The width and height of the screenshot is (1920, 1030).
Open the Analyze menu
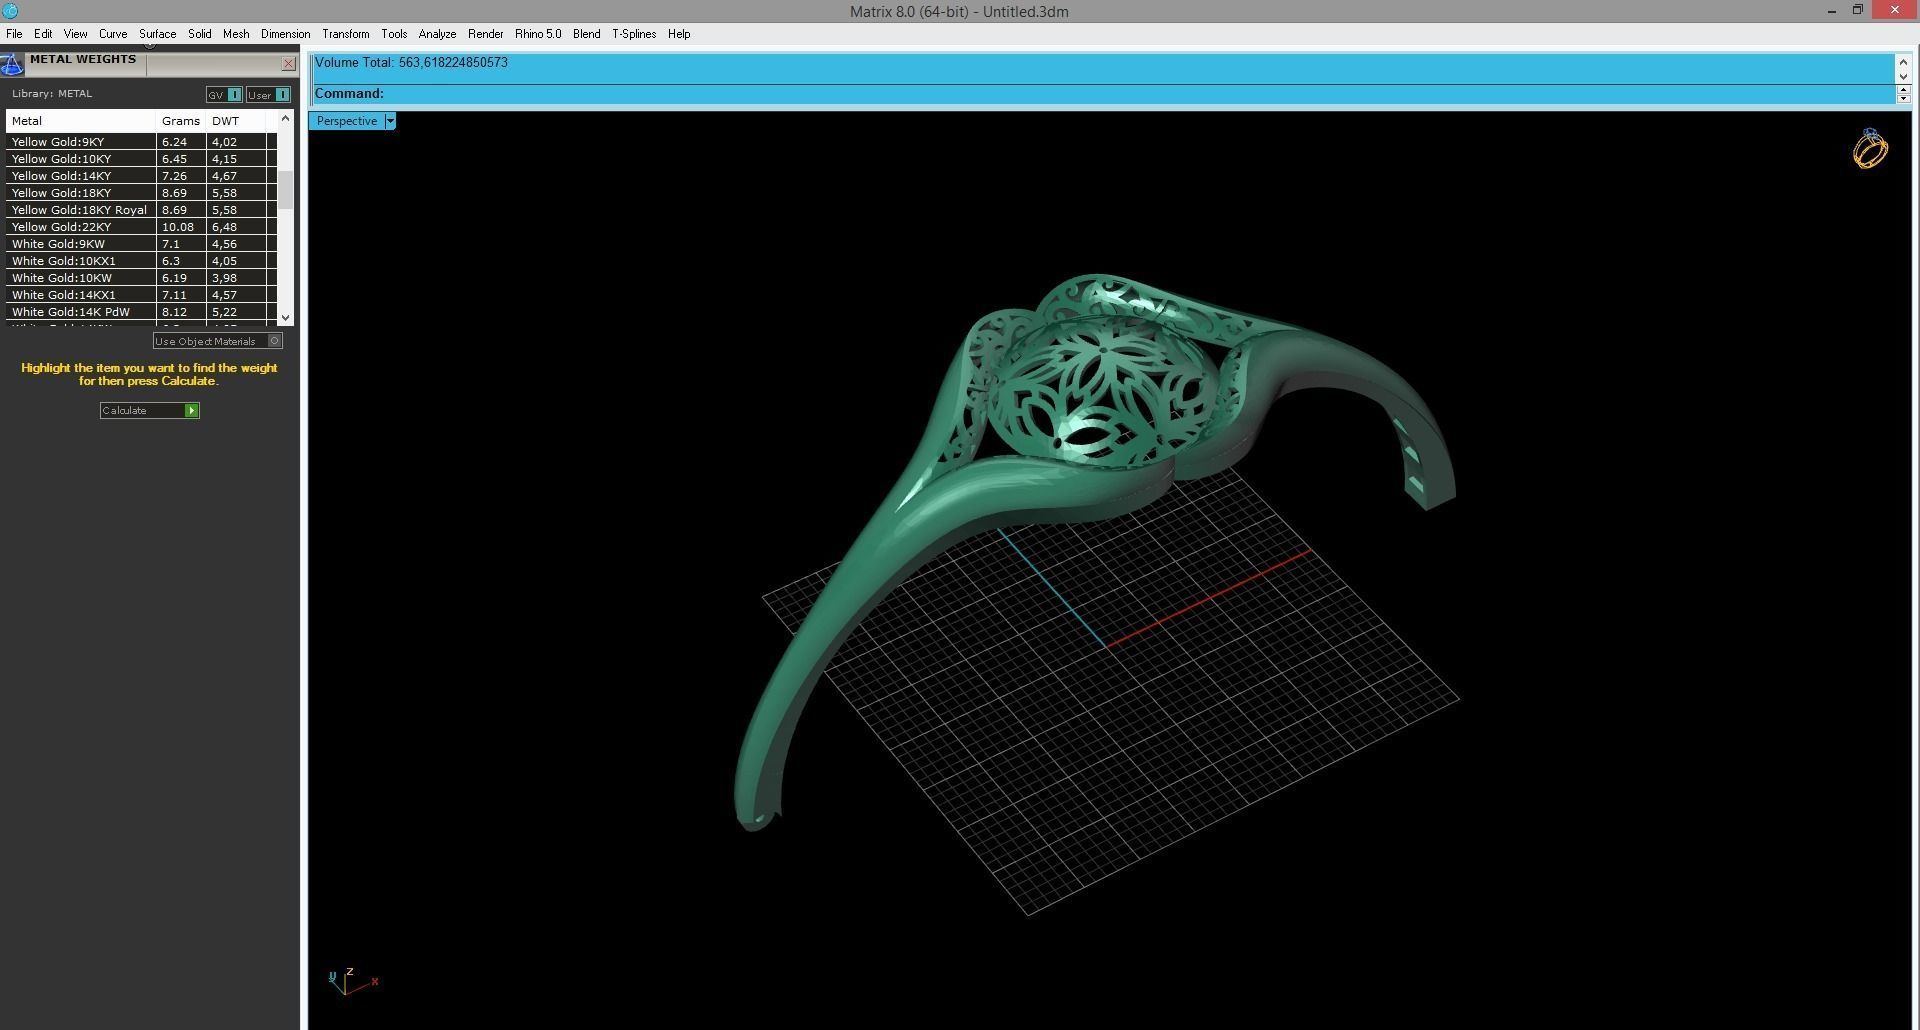click(437, 34)
